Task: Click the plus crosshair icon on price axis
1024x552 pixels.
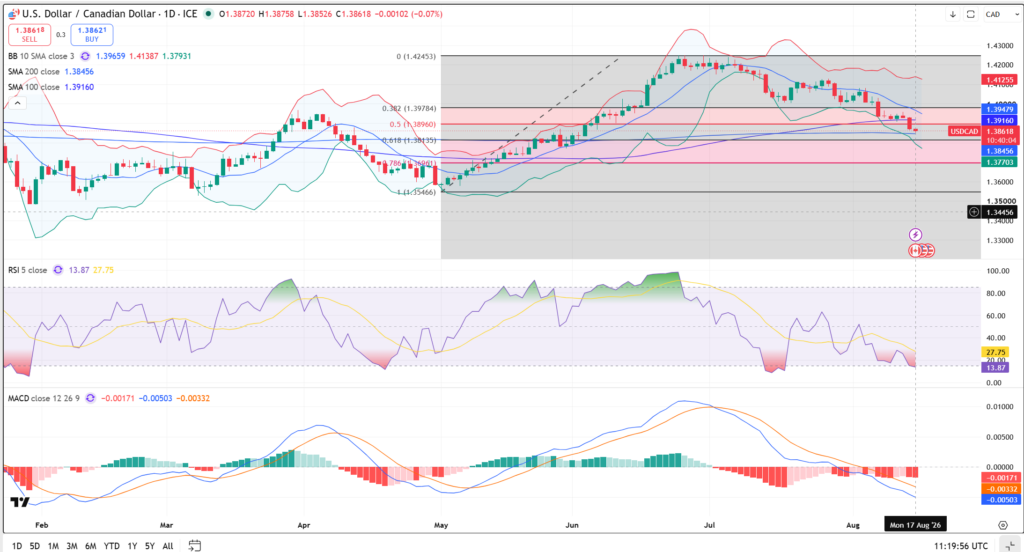Action: click(x=974, y=212)
